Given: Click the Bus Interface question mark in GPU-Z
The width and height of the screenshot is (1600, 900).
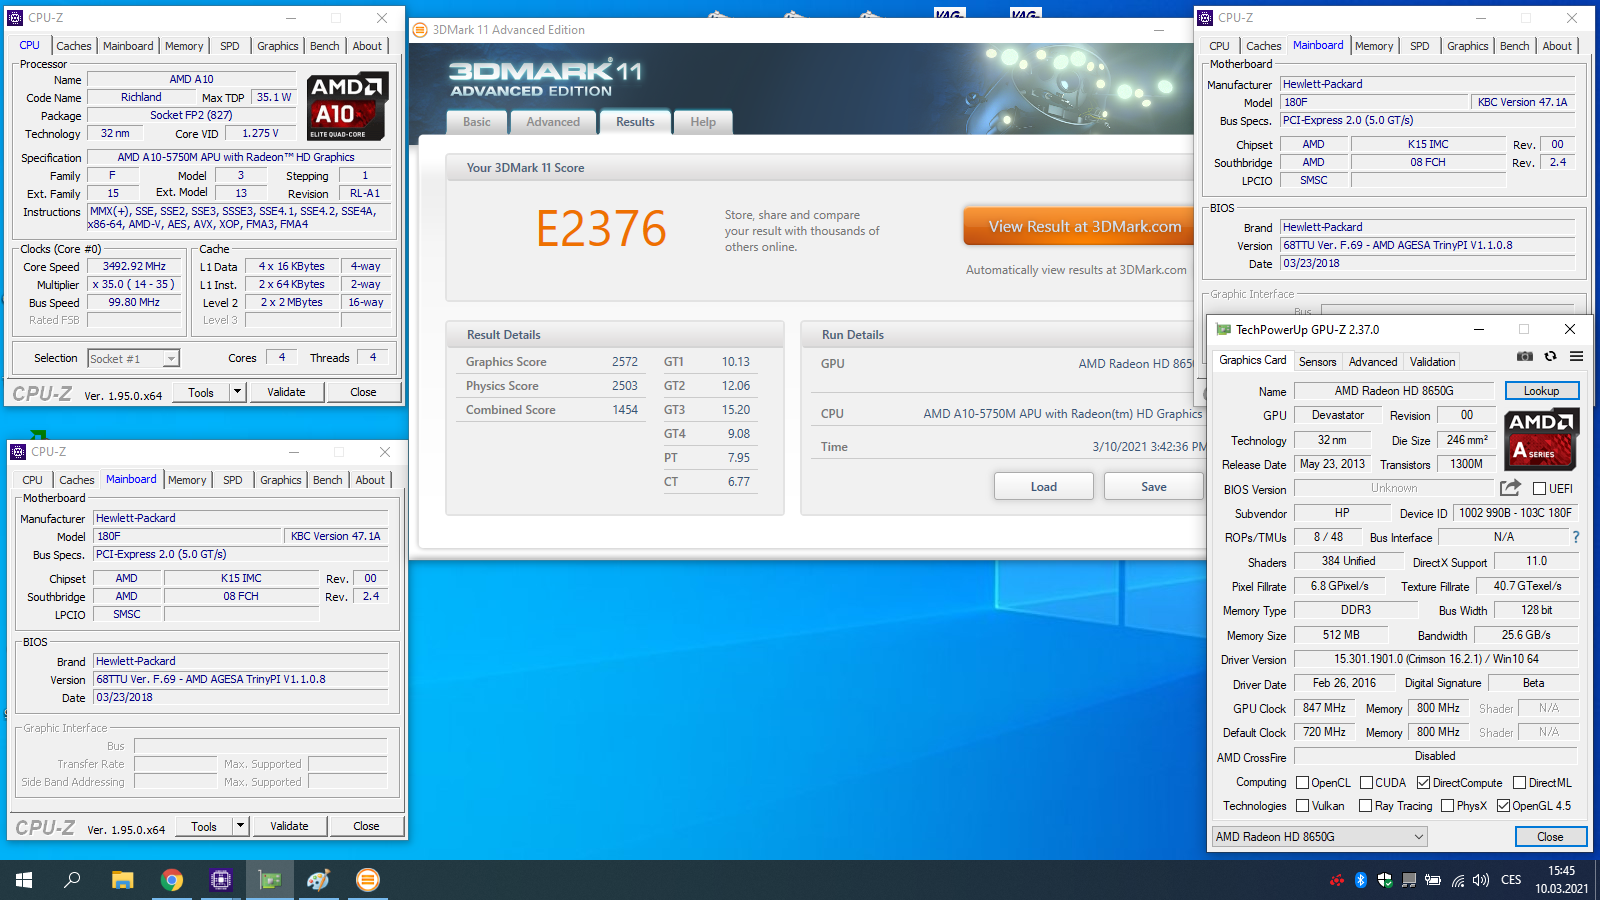Looking at the screenshot, I should click(x=1575, y=537).
